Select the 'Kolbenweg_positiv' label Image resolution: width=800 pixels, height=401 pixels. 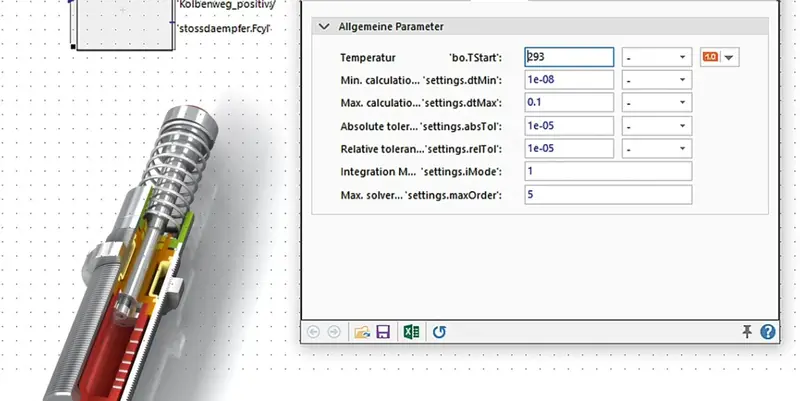click(x=227, y=5)
